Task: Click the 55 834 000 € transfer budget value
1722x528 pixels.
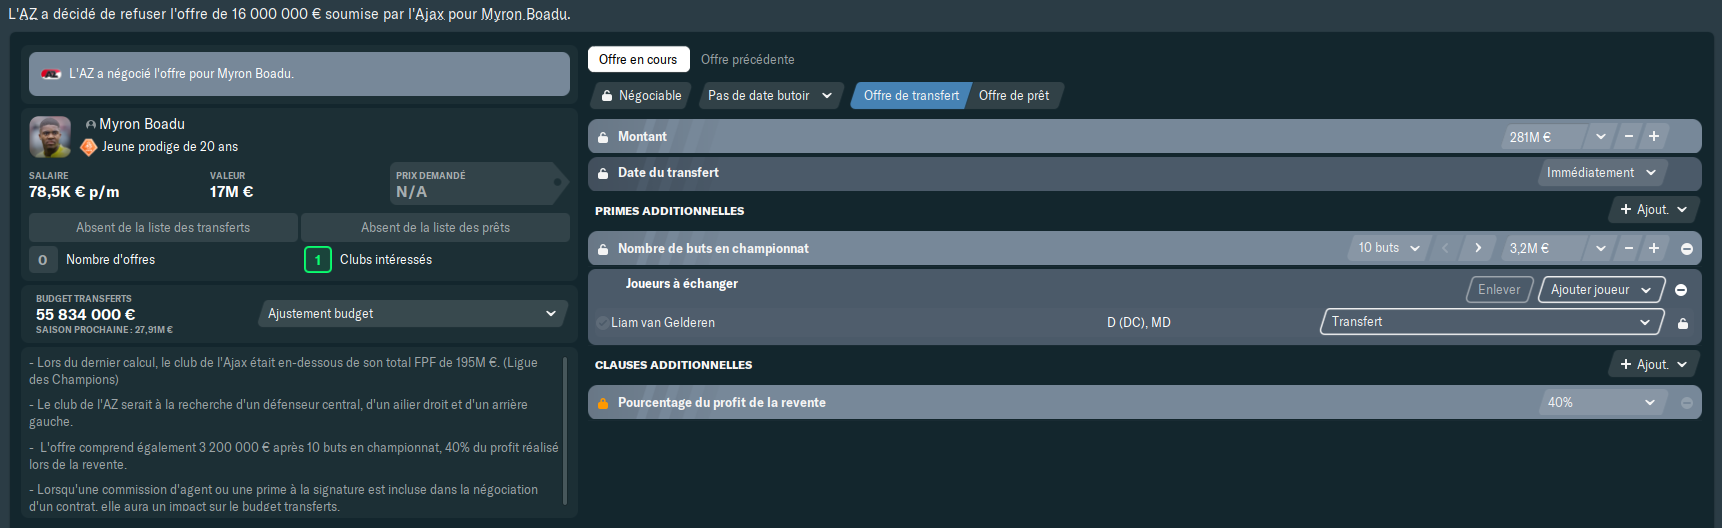Action: 85,314
